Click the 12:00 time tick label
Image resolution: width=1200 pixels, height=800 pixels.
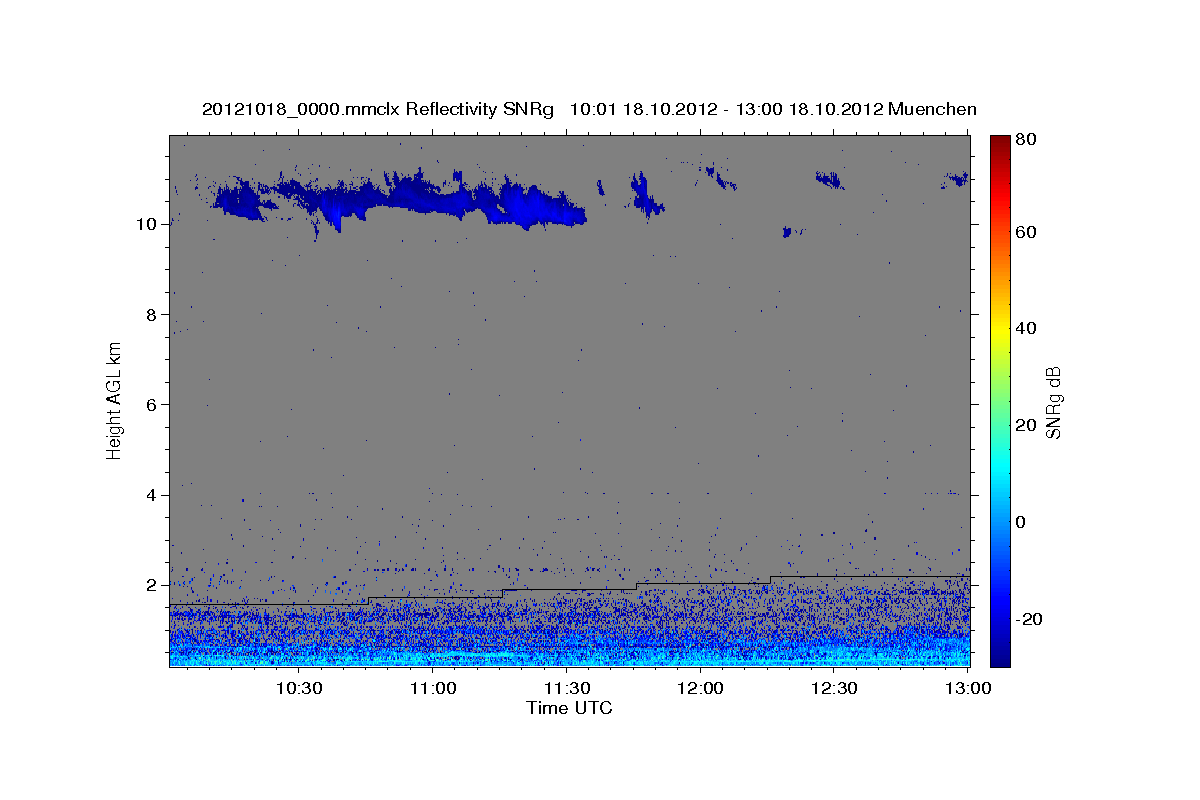(701, 689)
